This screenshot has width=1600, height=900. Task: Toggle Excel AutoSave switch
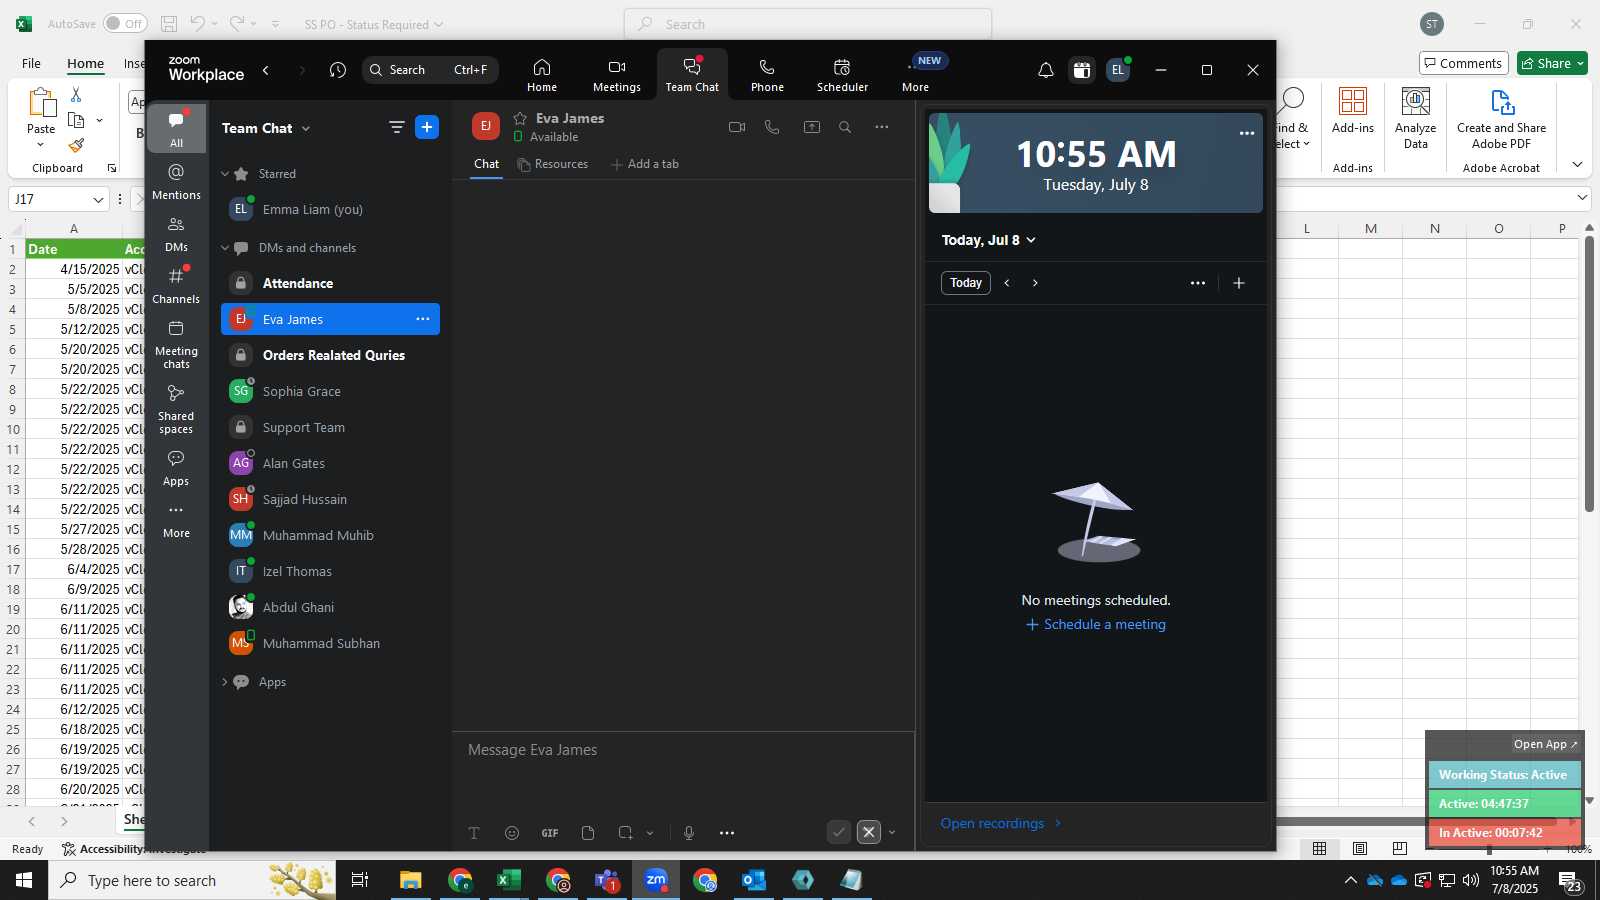[125, 24]
